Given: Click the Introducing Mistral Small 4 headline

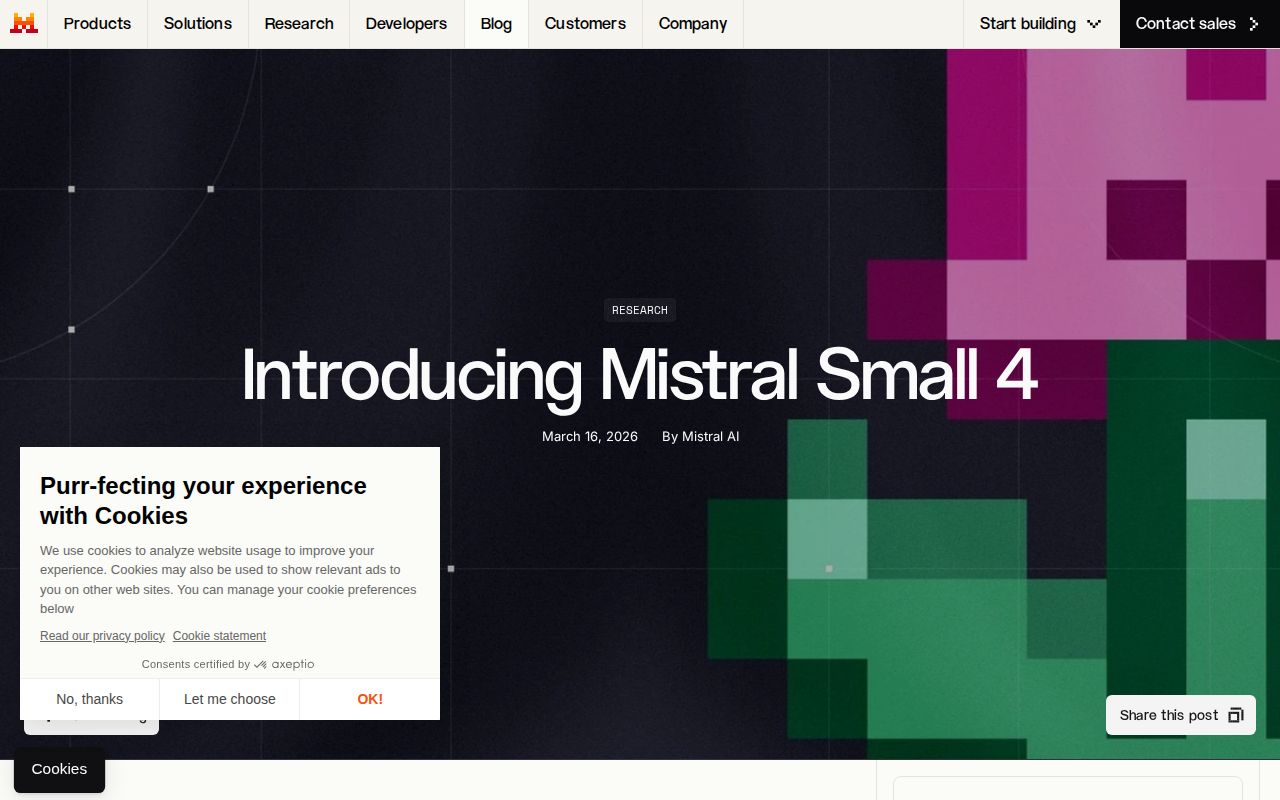Looking at the screenshot, I should (640, 376).
